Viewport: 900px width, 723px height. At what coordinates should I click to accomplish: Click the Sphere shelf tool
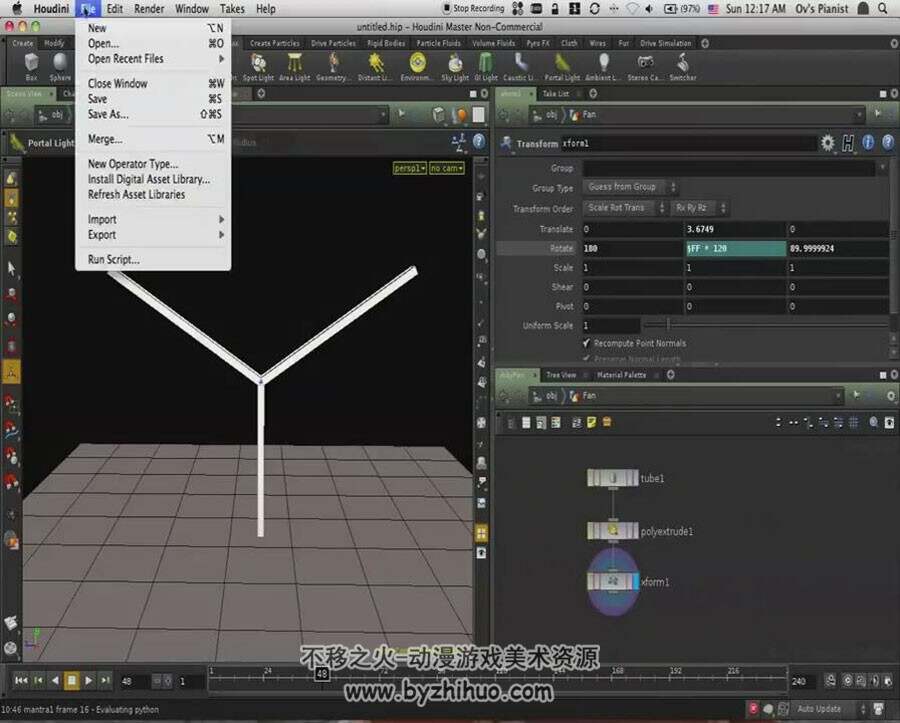[x=60, y=67]
